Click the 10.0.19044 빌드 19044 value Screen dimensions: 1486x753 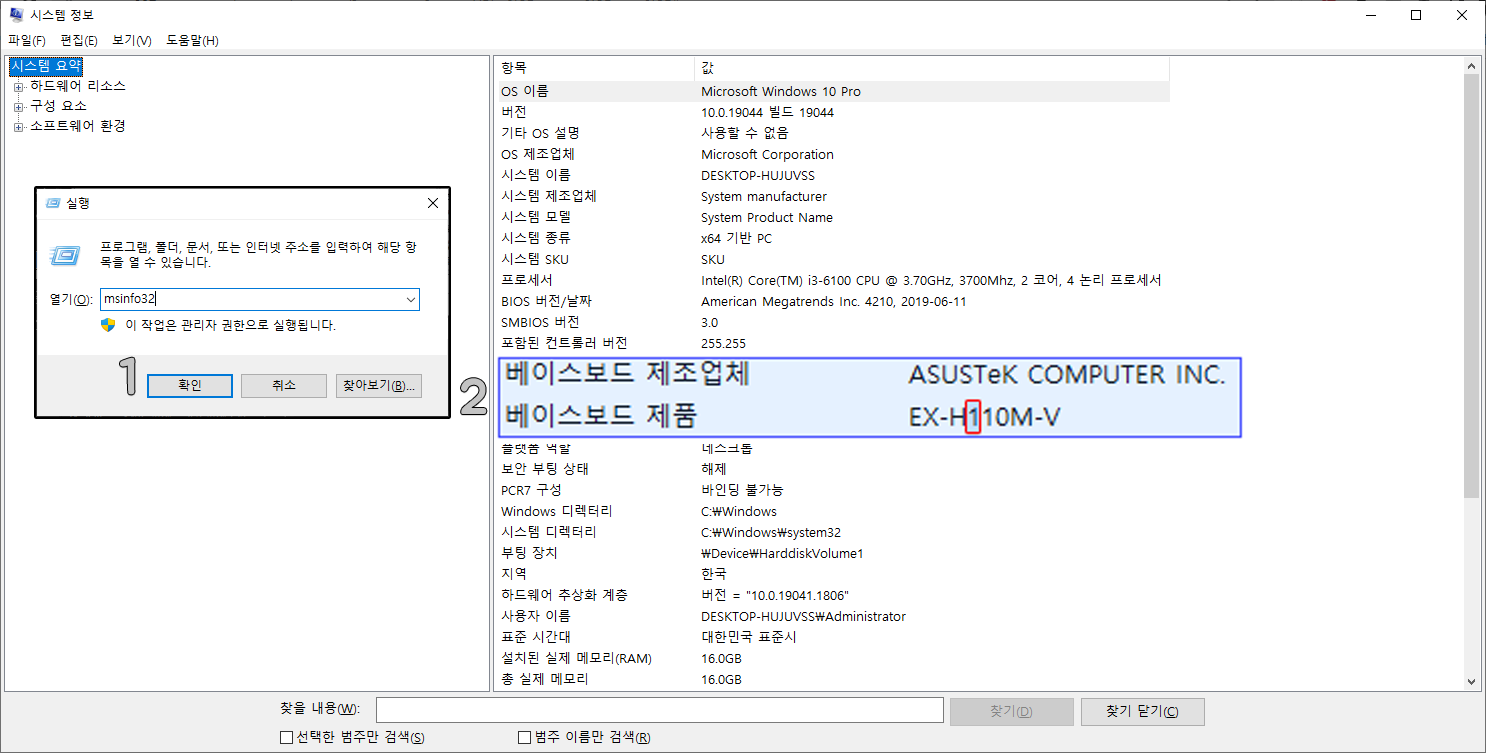[767, 112]
